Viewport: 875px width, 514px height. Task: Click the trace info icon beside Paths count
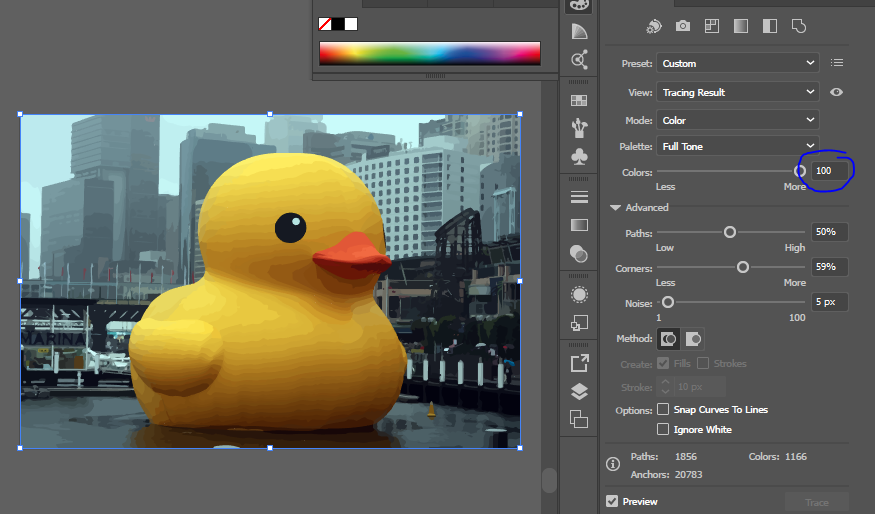pos(613,464)
